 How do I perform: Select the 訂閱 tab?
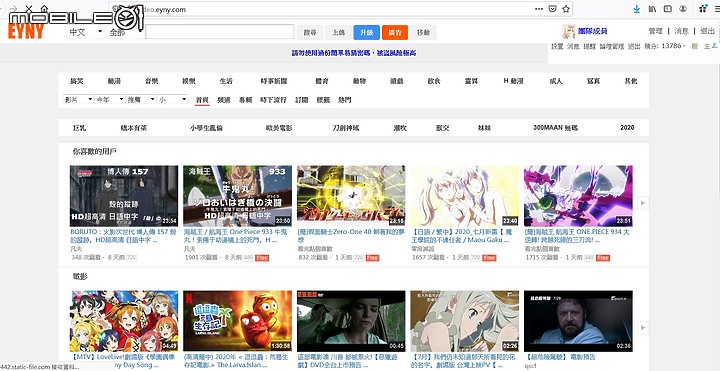(x=302, y=100)
